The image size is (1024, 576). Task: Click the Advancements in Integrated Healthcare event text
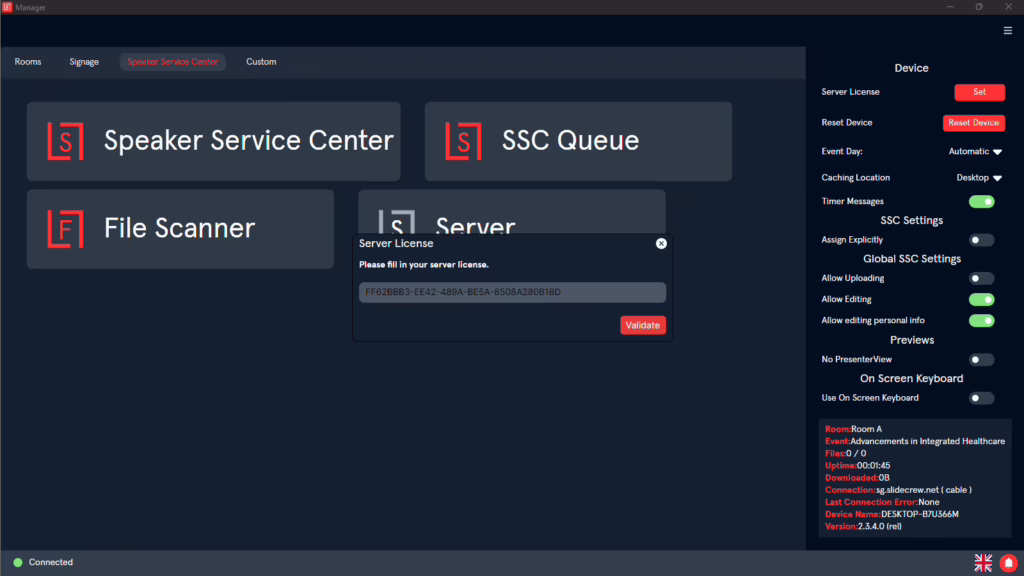click(x=927, y=441)
